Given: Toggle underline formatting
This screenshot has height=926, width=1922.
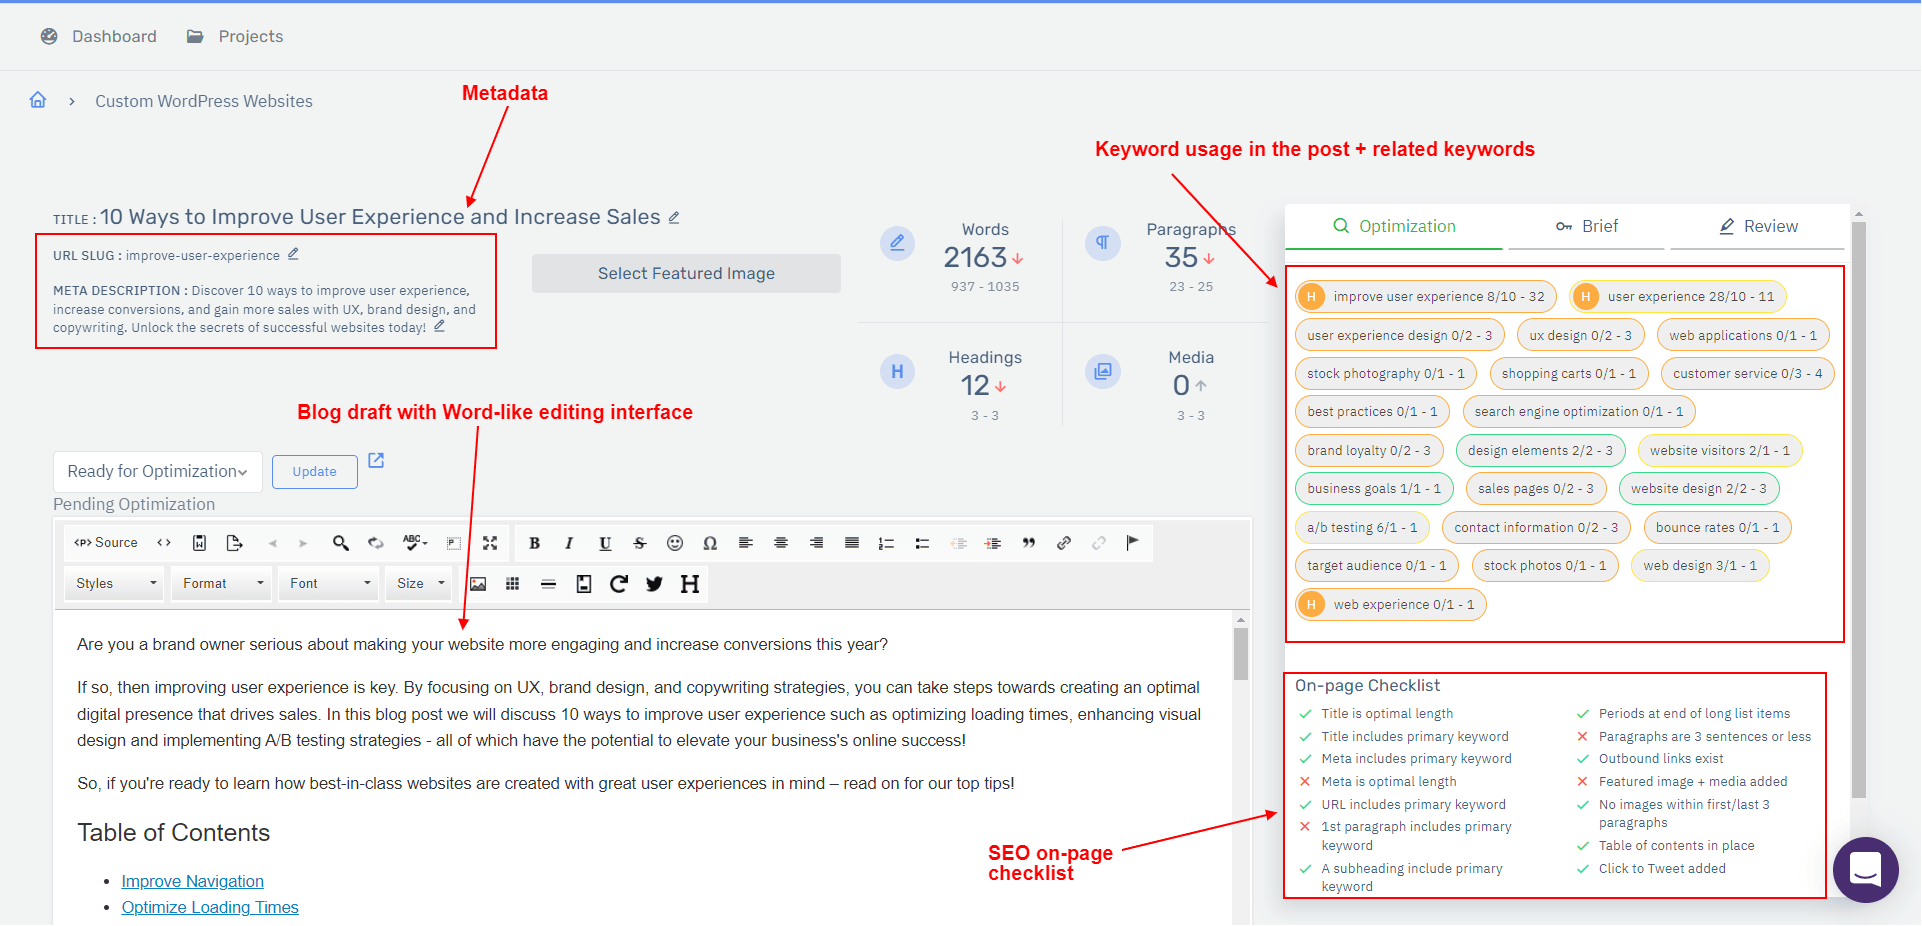Looking at the screenshot, I should tap(605, 543).
